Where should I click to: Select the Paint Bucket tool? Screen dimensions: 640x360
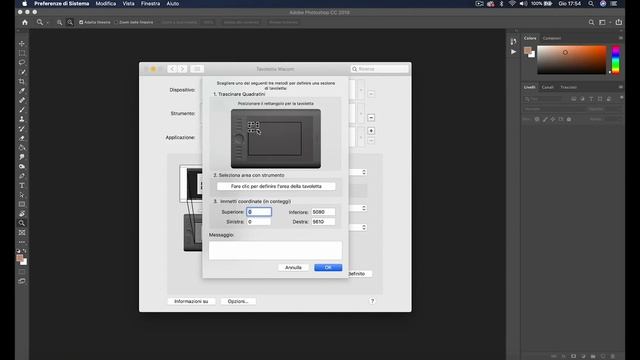22,148
